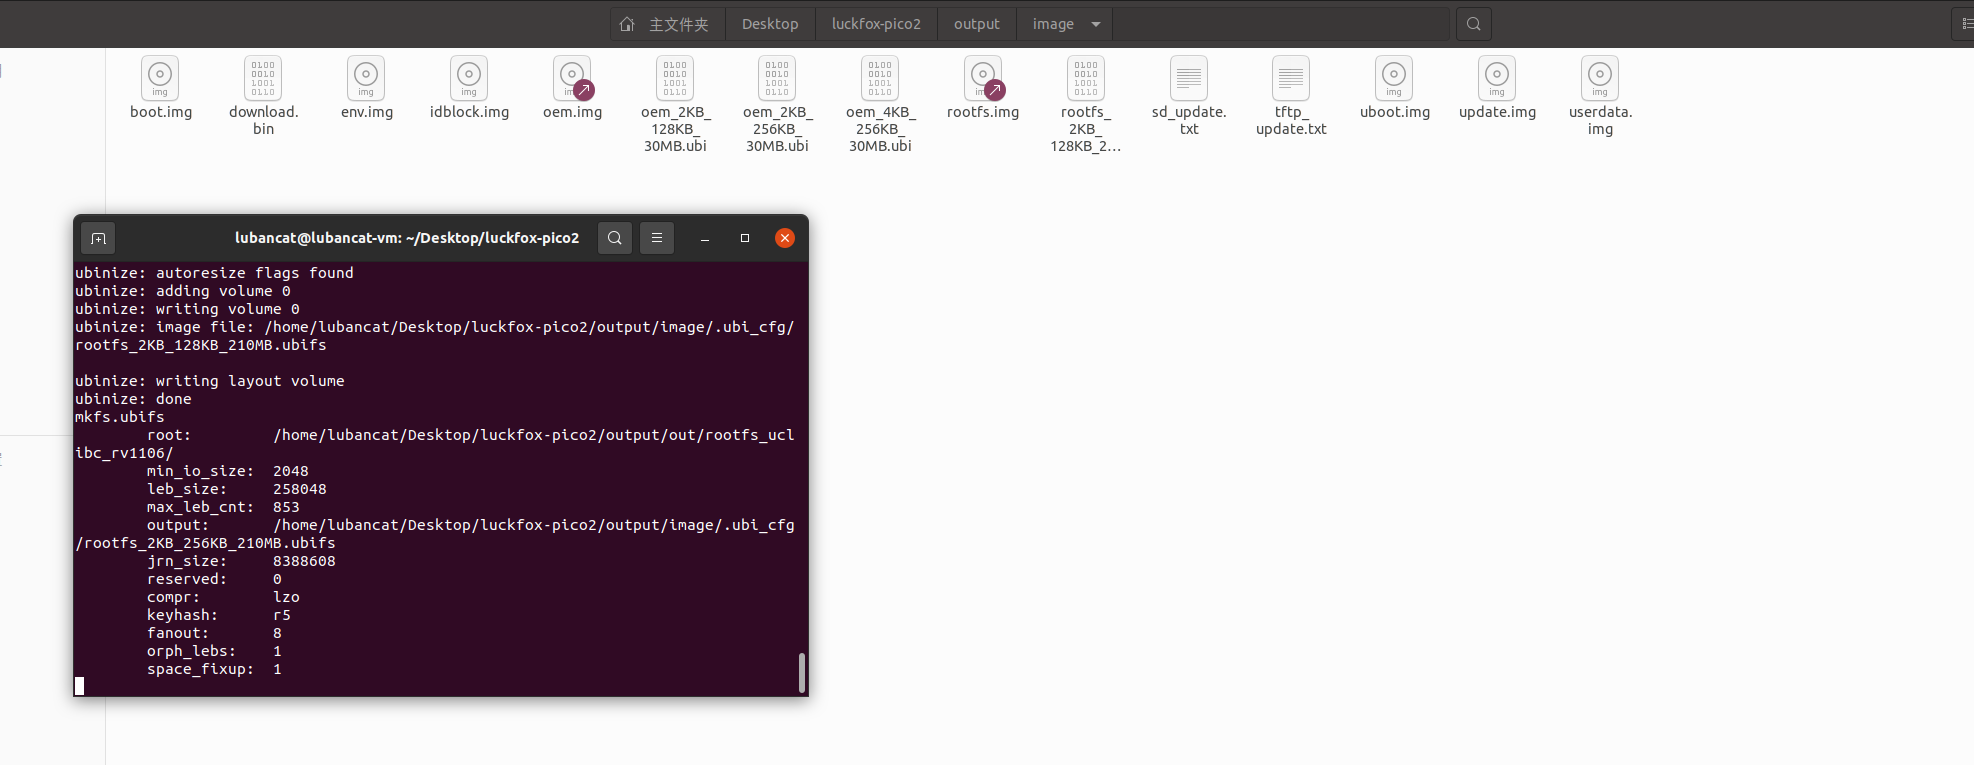Navigate to Desktop in path bar

[x=770, y=24]
